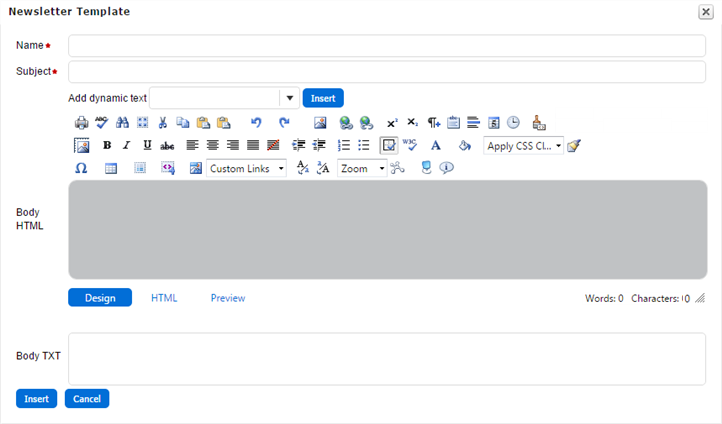Click the background color paint bucket
Screen dimensions: 722x424
pyautogui.click(x=464, y=145)
